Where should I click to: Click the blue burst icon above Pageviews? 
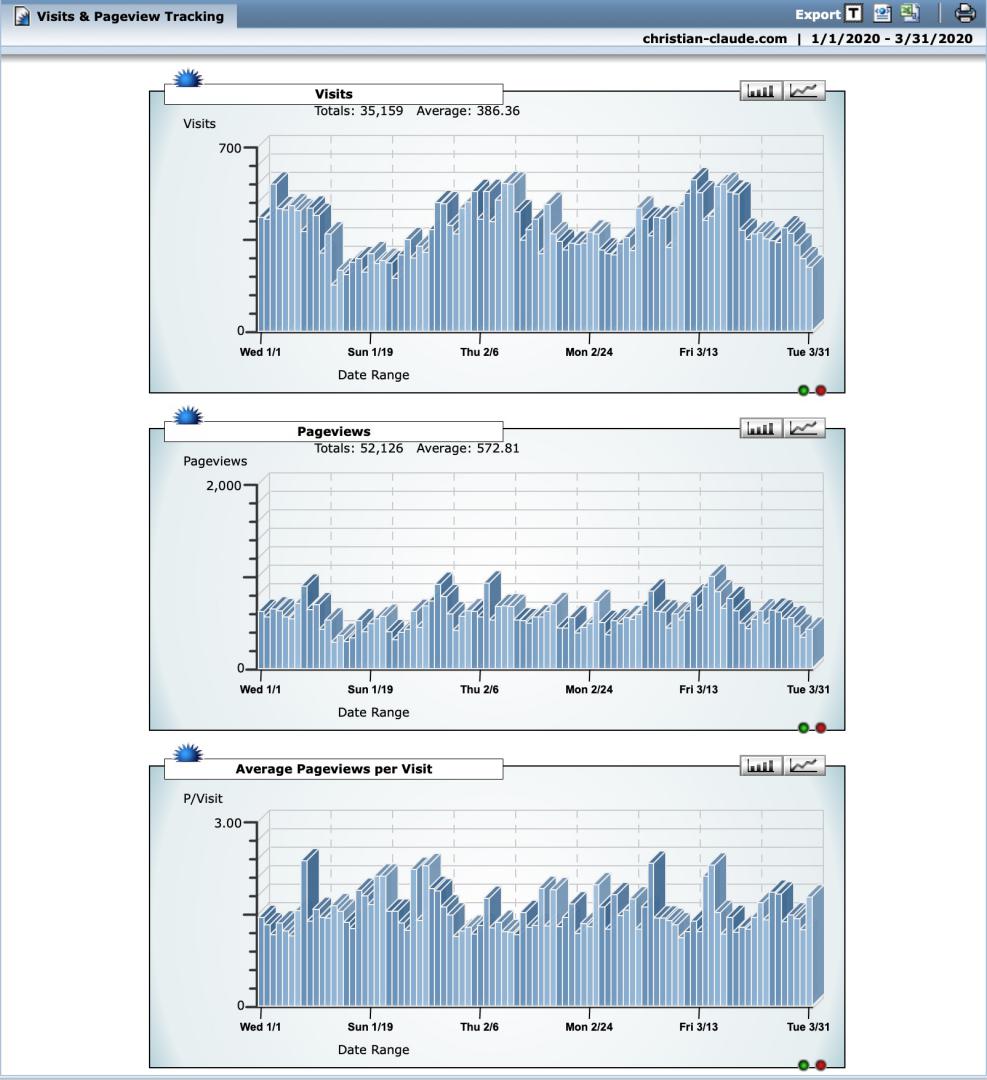click(x=187, y=416)
